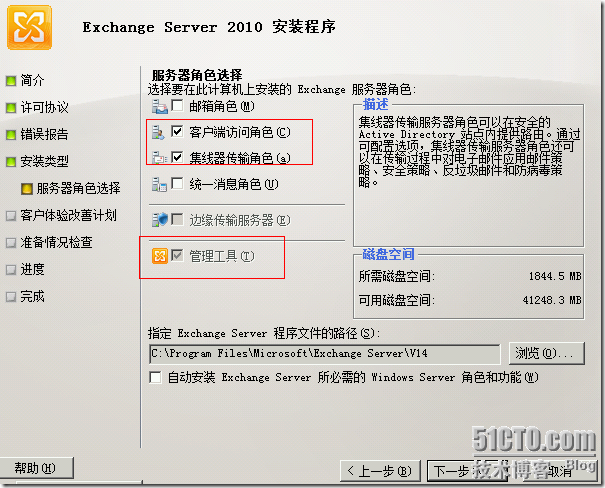
Task: Click the Management Tools (管理工具) orange icon
Action: click(x=159, y=256)
